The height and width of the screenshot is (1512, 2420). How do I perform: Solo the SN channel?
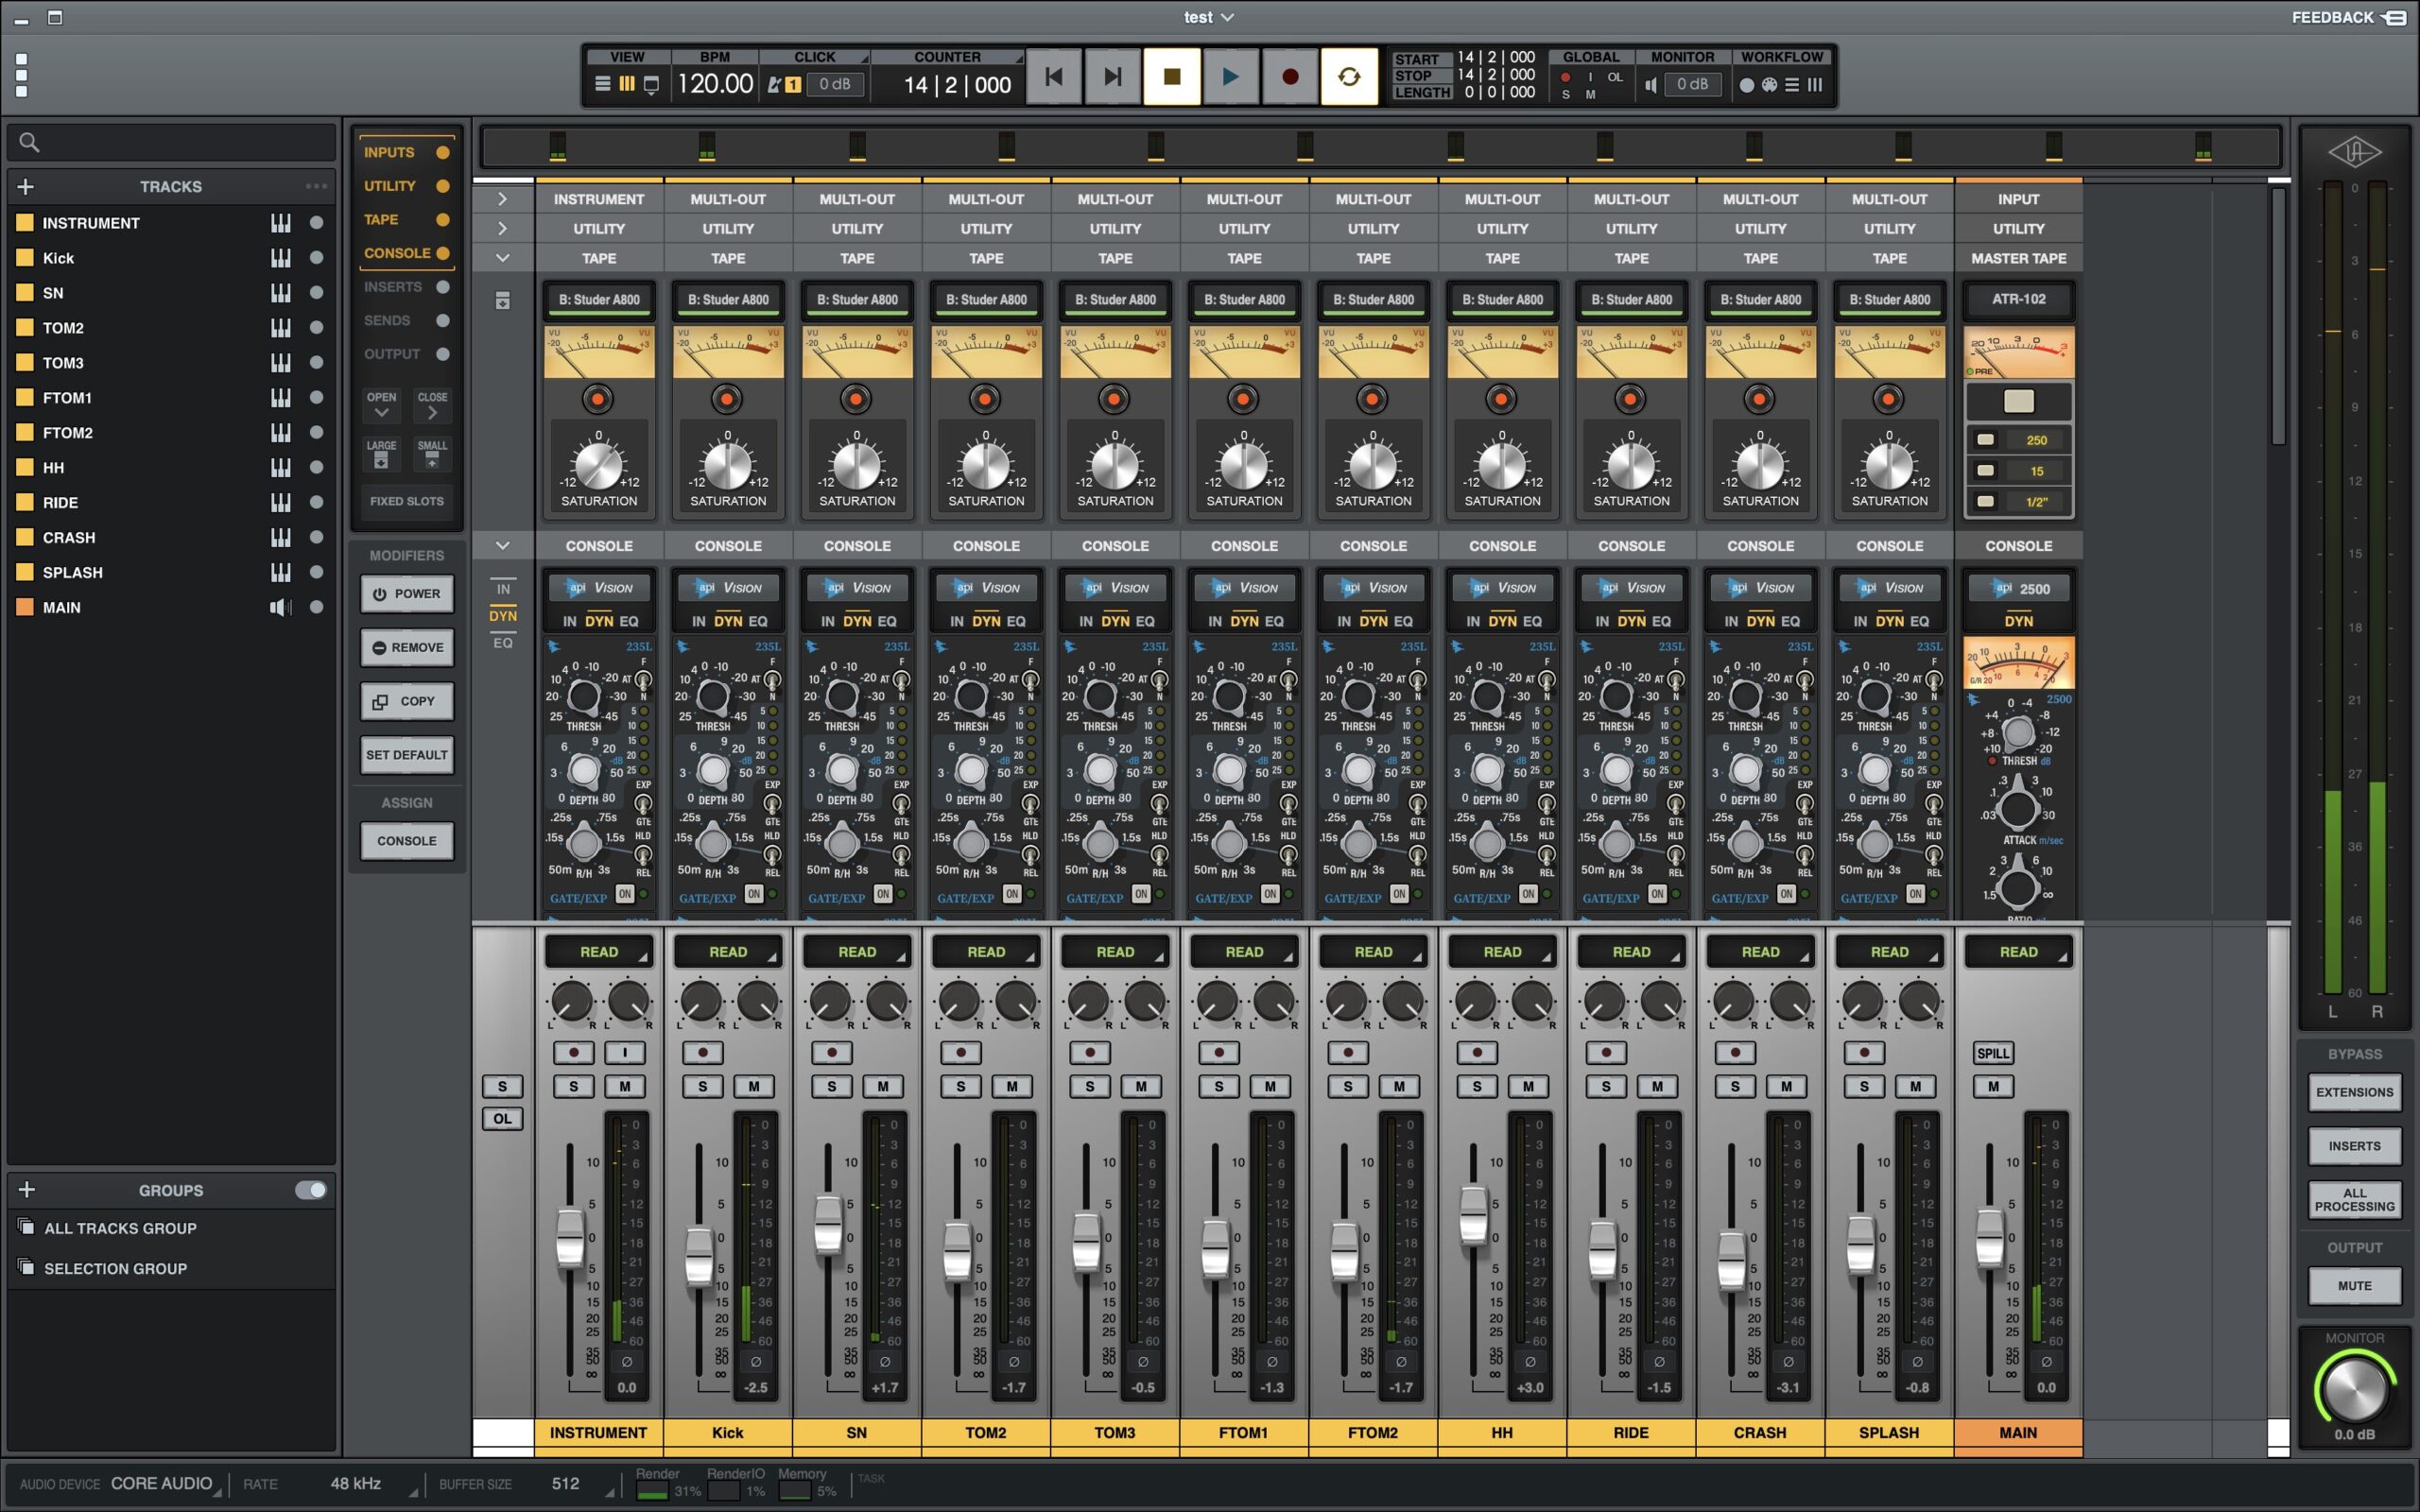point(831,1086)
